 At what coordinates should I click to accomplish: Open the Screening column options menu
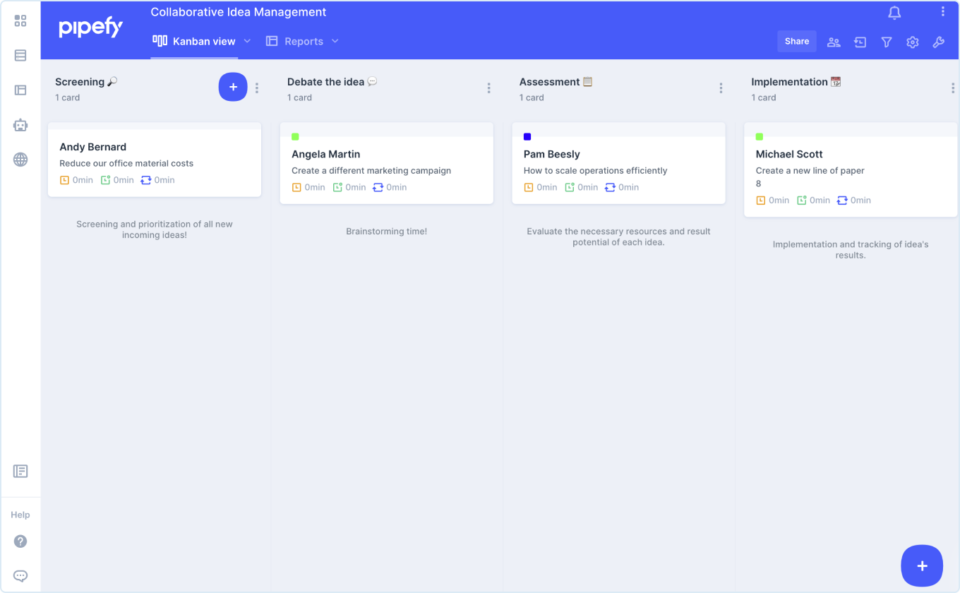tap(257, 87)
